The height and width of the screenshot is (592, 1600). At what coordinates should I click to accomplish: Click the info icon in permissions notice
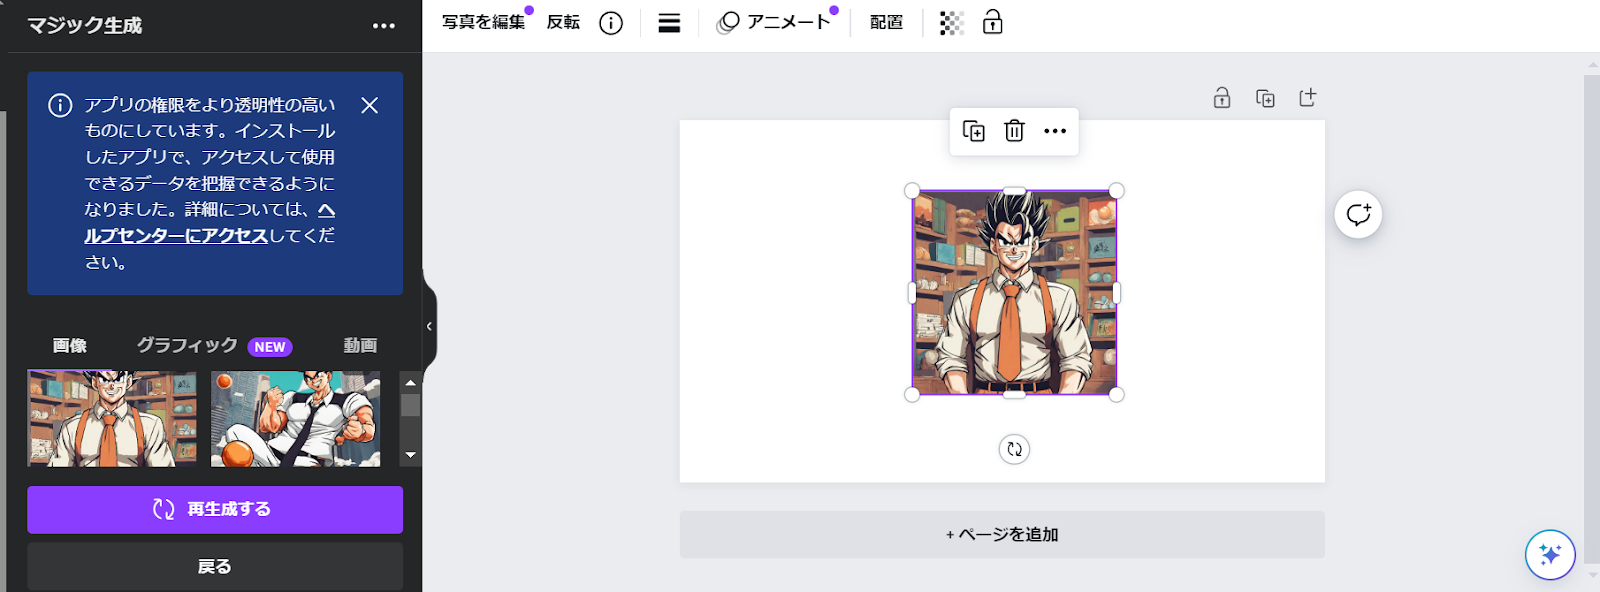coord(60,105)
